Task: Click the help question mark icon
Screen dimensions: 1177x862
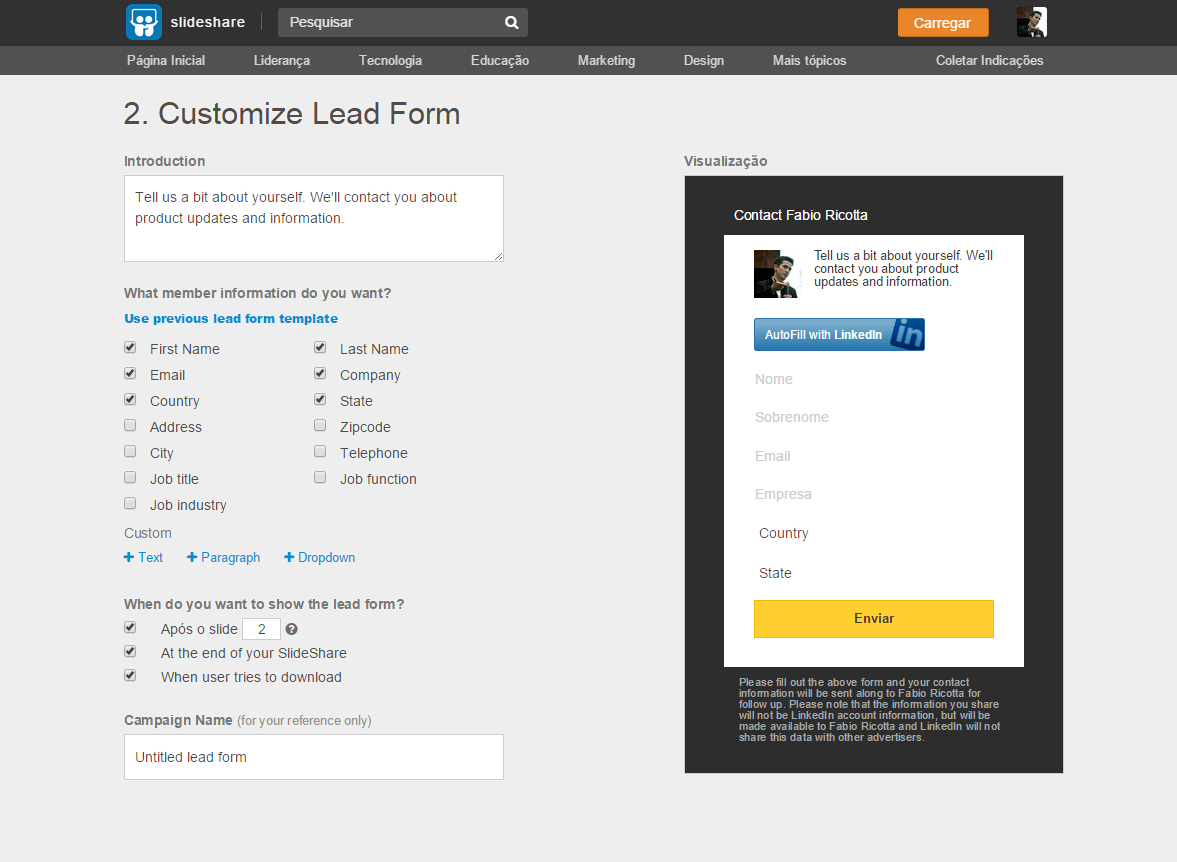Action: click(x=291, y=629)
